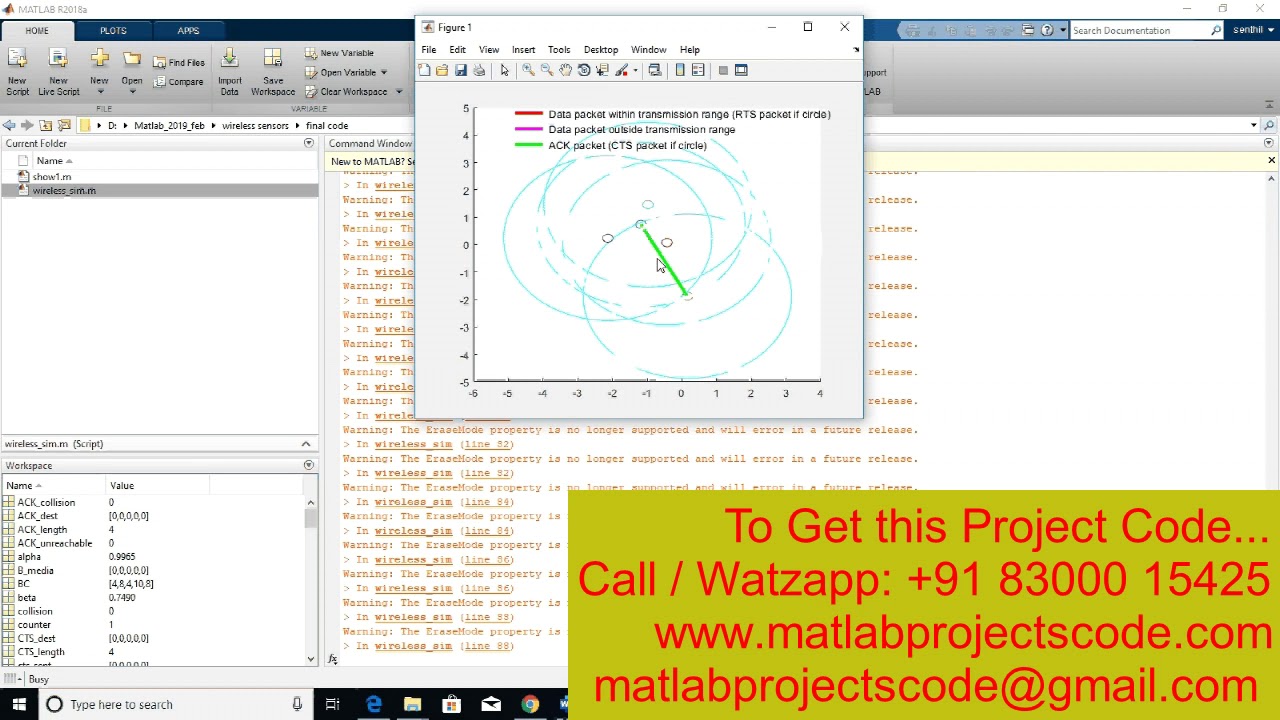Select the Pan hand tool
Image resolution: width=1280 pixels, height=720 pixels.
click(x=565, y=70)
